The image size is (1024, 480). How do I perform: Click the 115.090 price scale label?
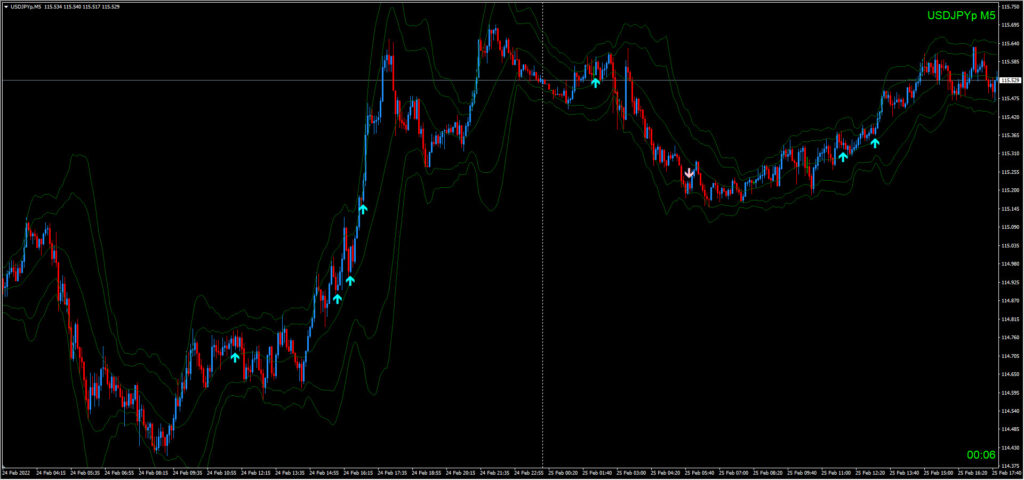(1010, 227)
